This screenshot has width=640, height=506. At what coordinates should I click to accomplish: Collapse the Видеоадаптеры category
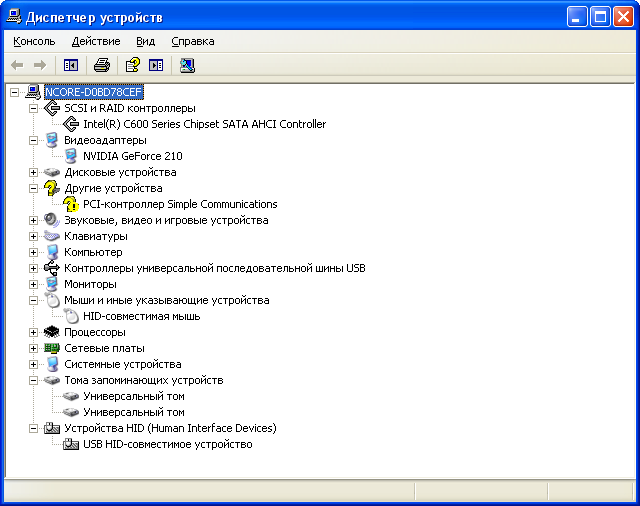pyautogui.click(x=33, y=140)
